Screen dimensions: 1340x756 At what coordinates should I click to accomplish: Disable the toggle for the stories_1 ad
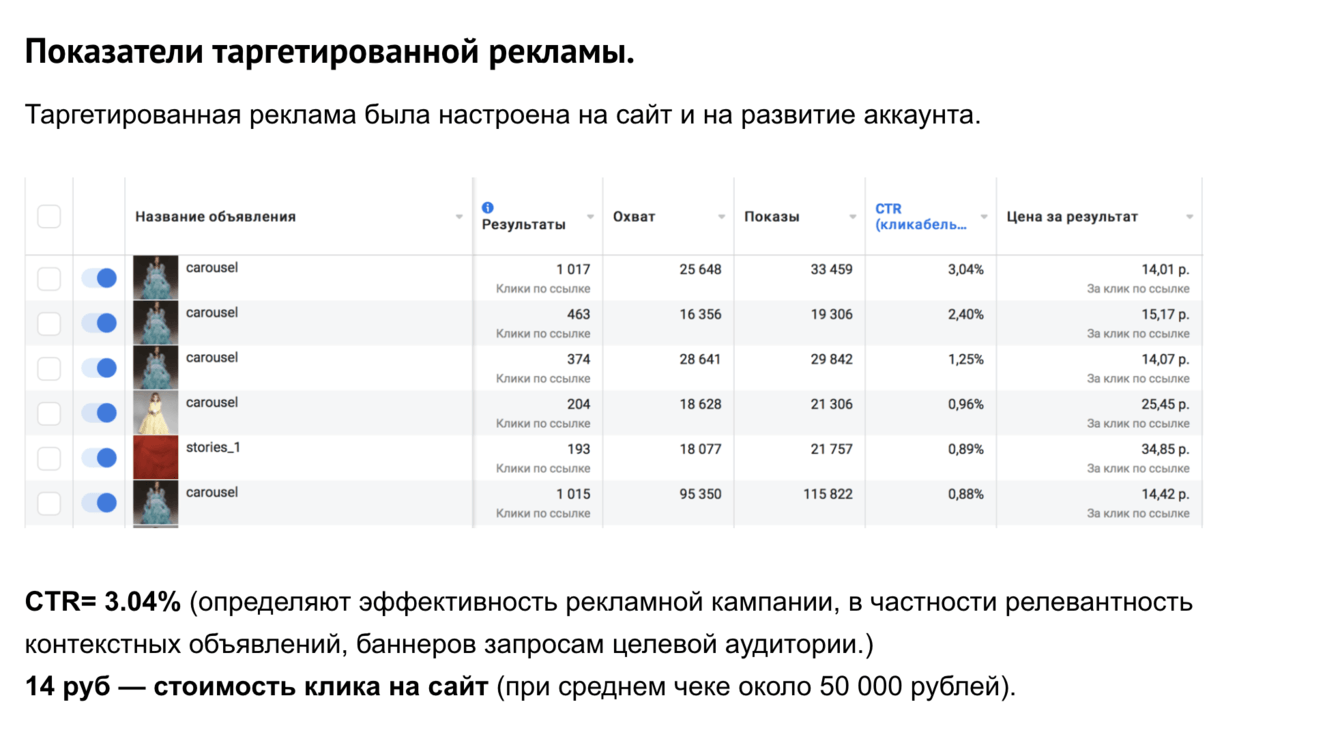tap(99, 458)
